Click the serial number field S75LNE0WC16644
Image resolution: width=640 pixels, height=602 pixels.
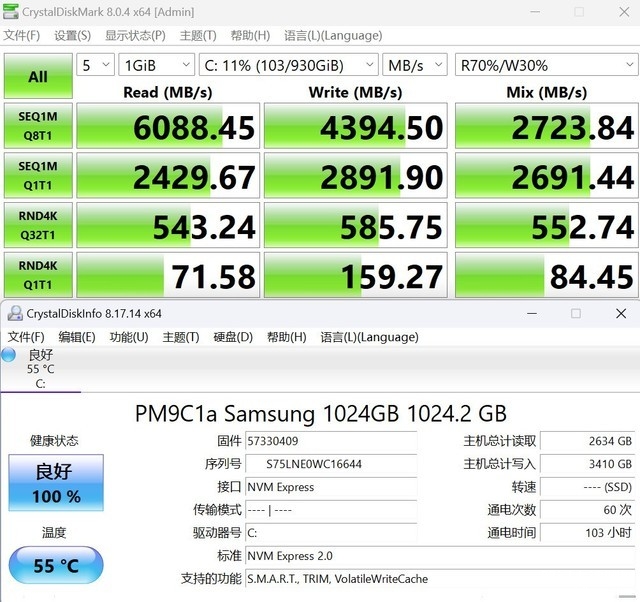click(331, 464)
